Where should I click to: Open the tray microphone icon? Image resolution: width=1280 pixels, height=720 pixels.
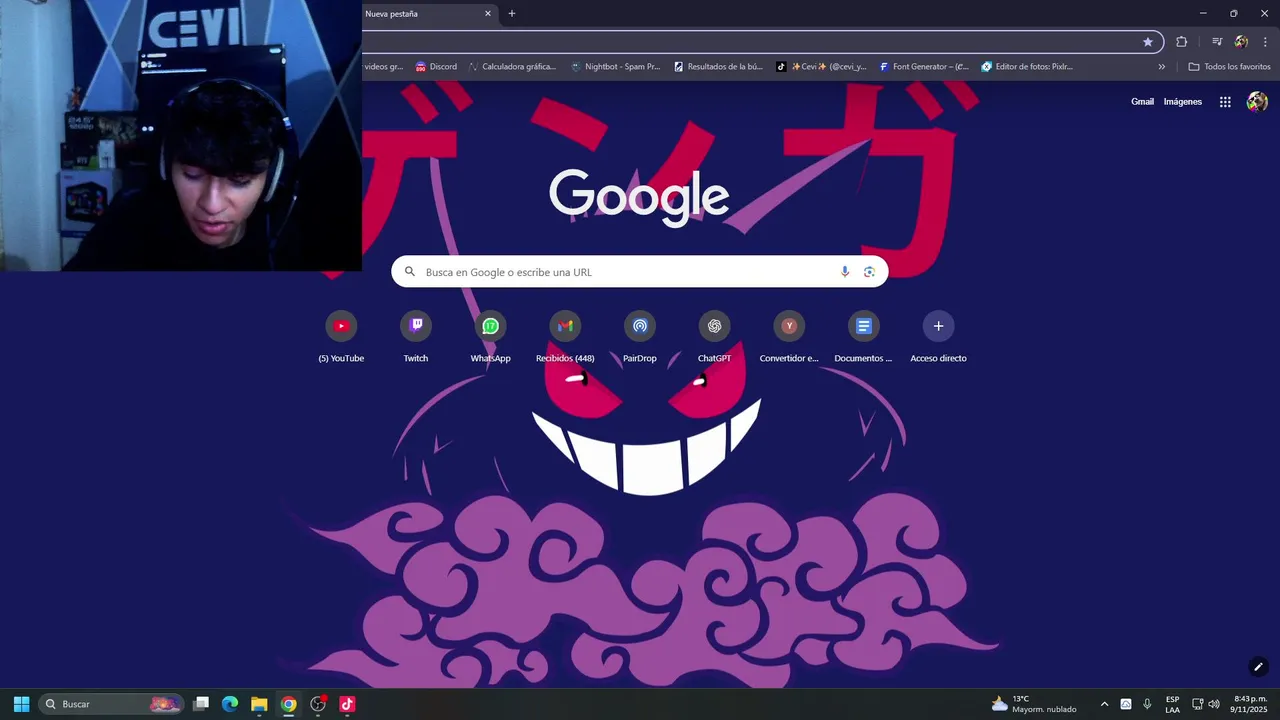[1147, 704]
